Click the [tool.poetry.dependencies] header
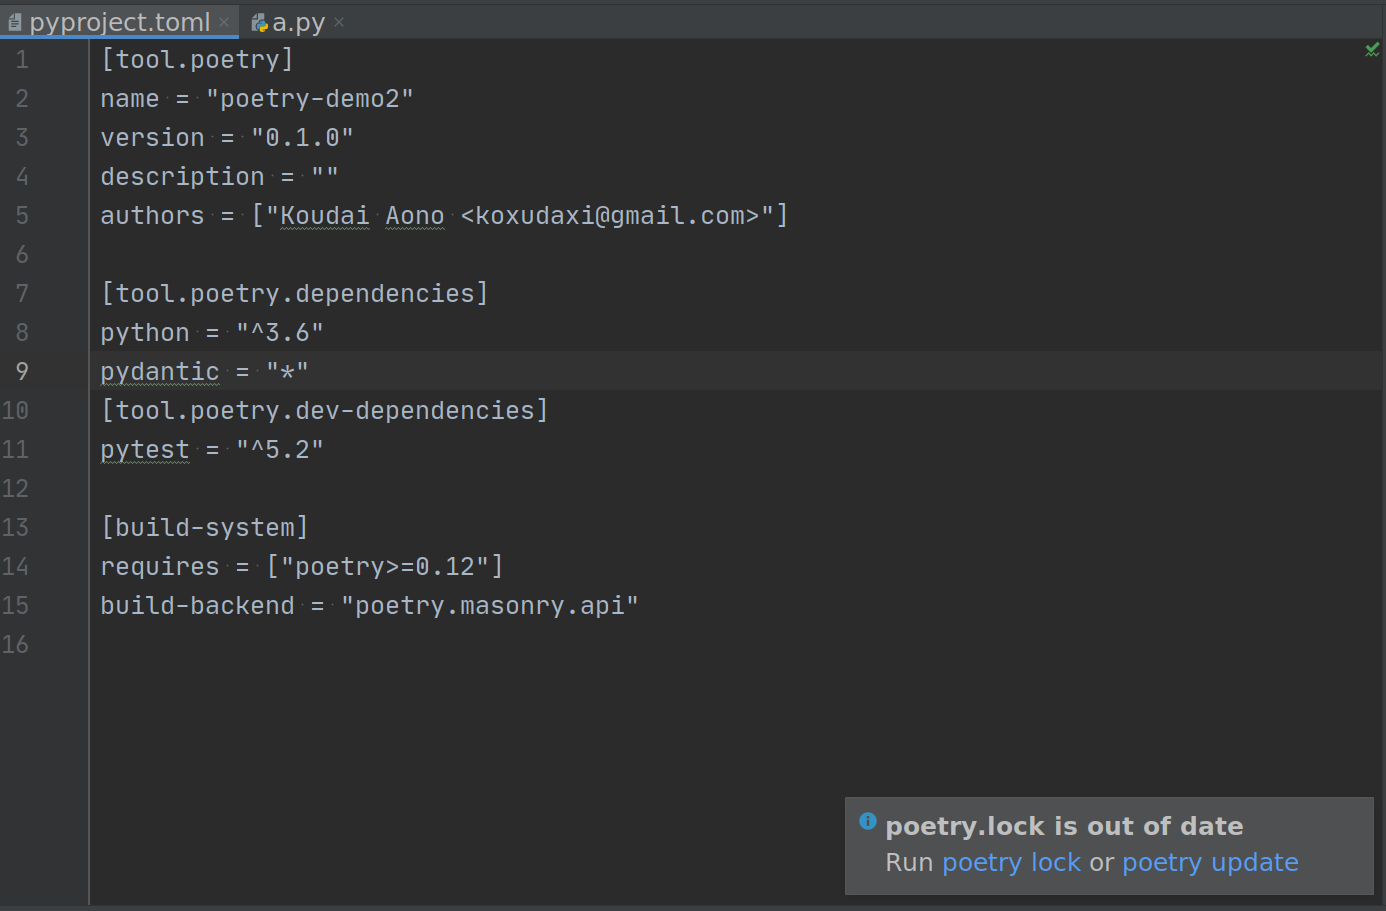 click(x=294, y=293)
